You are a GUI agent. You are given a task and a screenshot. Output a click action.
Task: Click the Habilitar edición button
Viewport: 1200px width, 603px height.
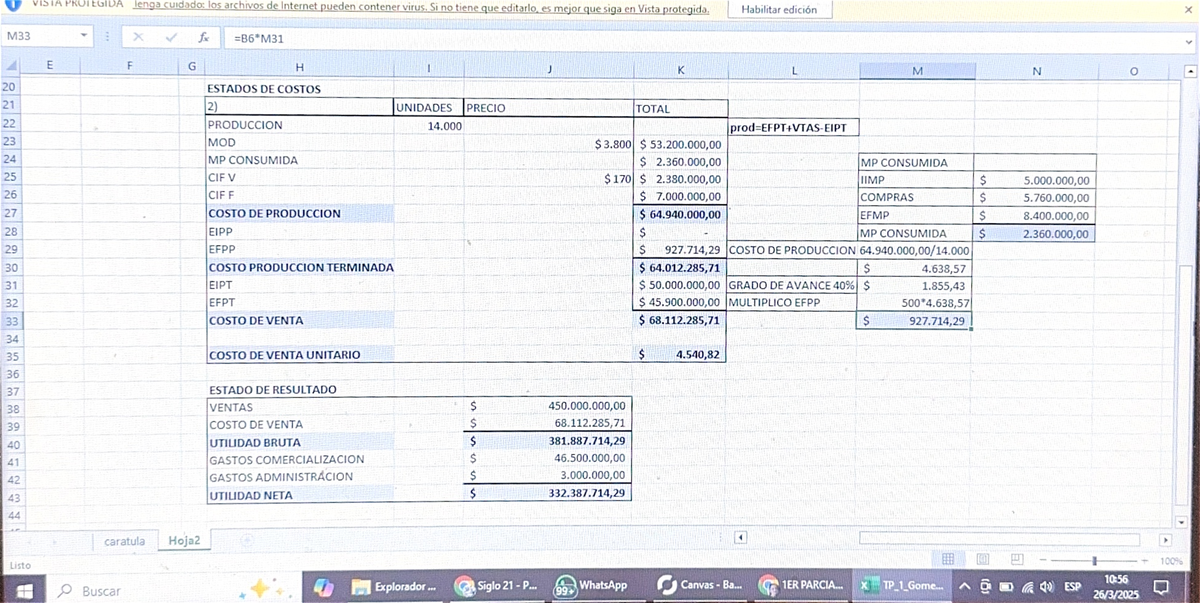pyautogui.click(x=779, y=9)
